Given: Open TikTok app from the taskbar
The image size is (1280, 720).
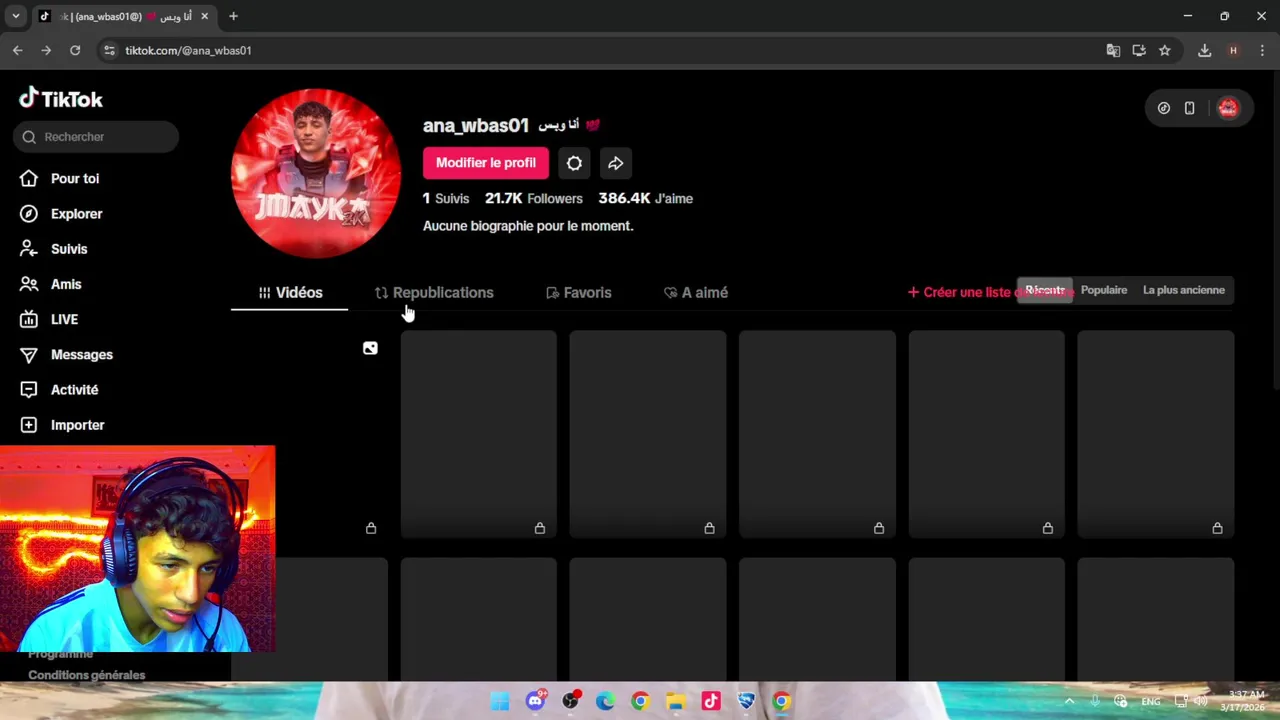Looking at the screenshot, I should click(x=711, y=701).
